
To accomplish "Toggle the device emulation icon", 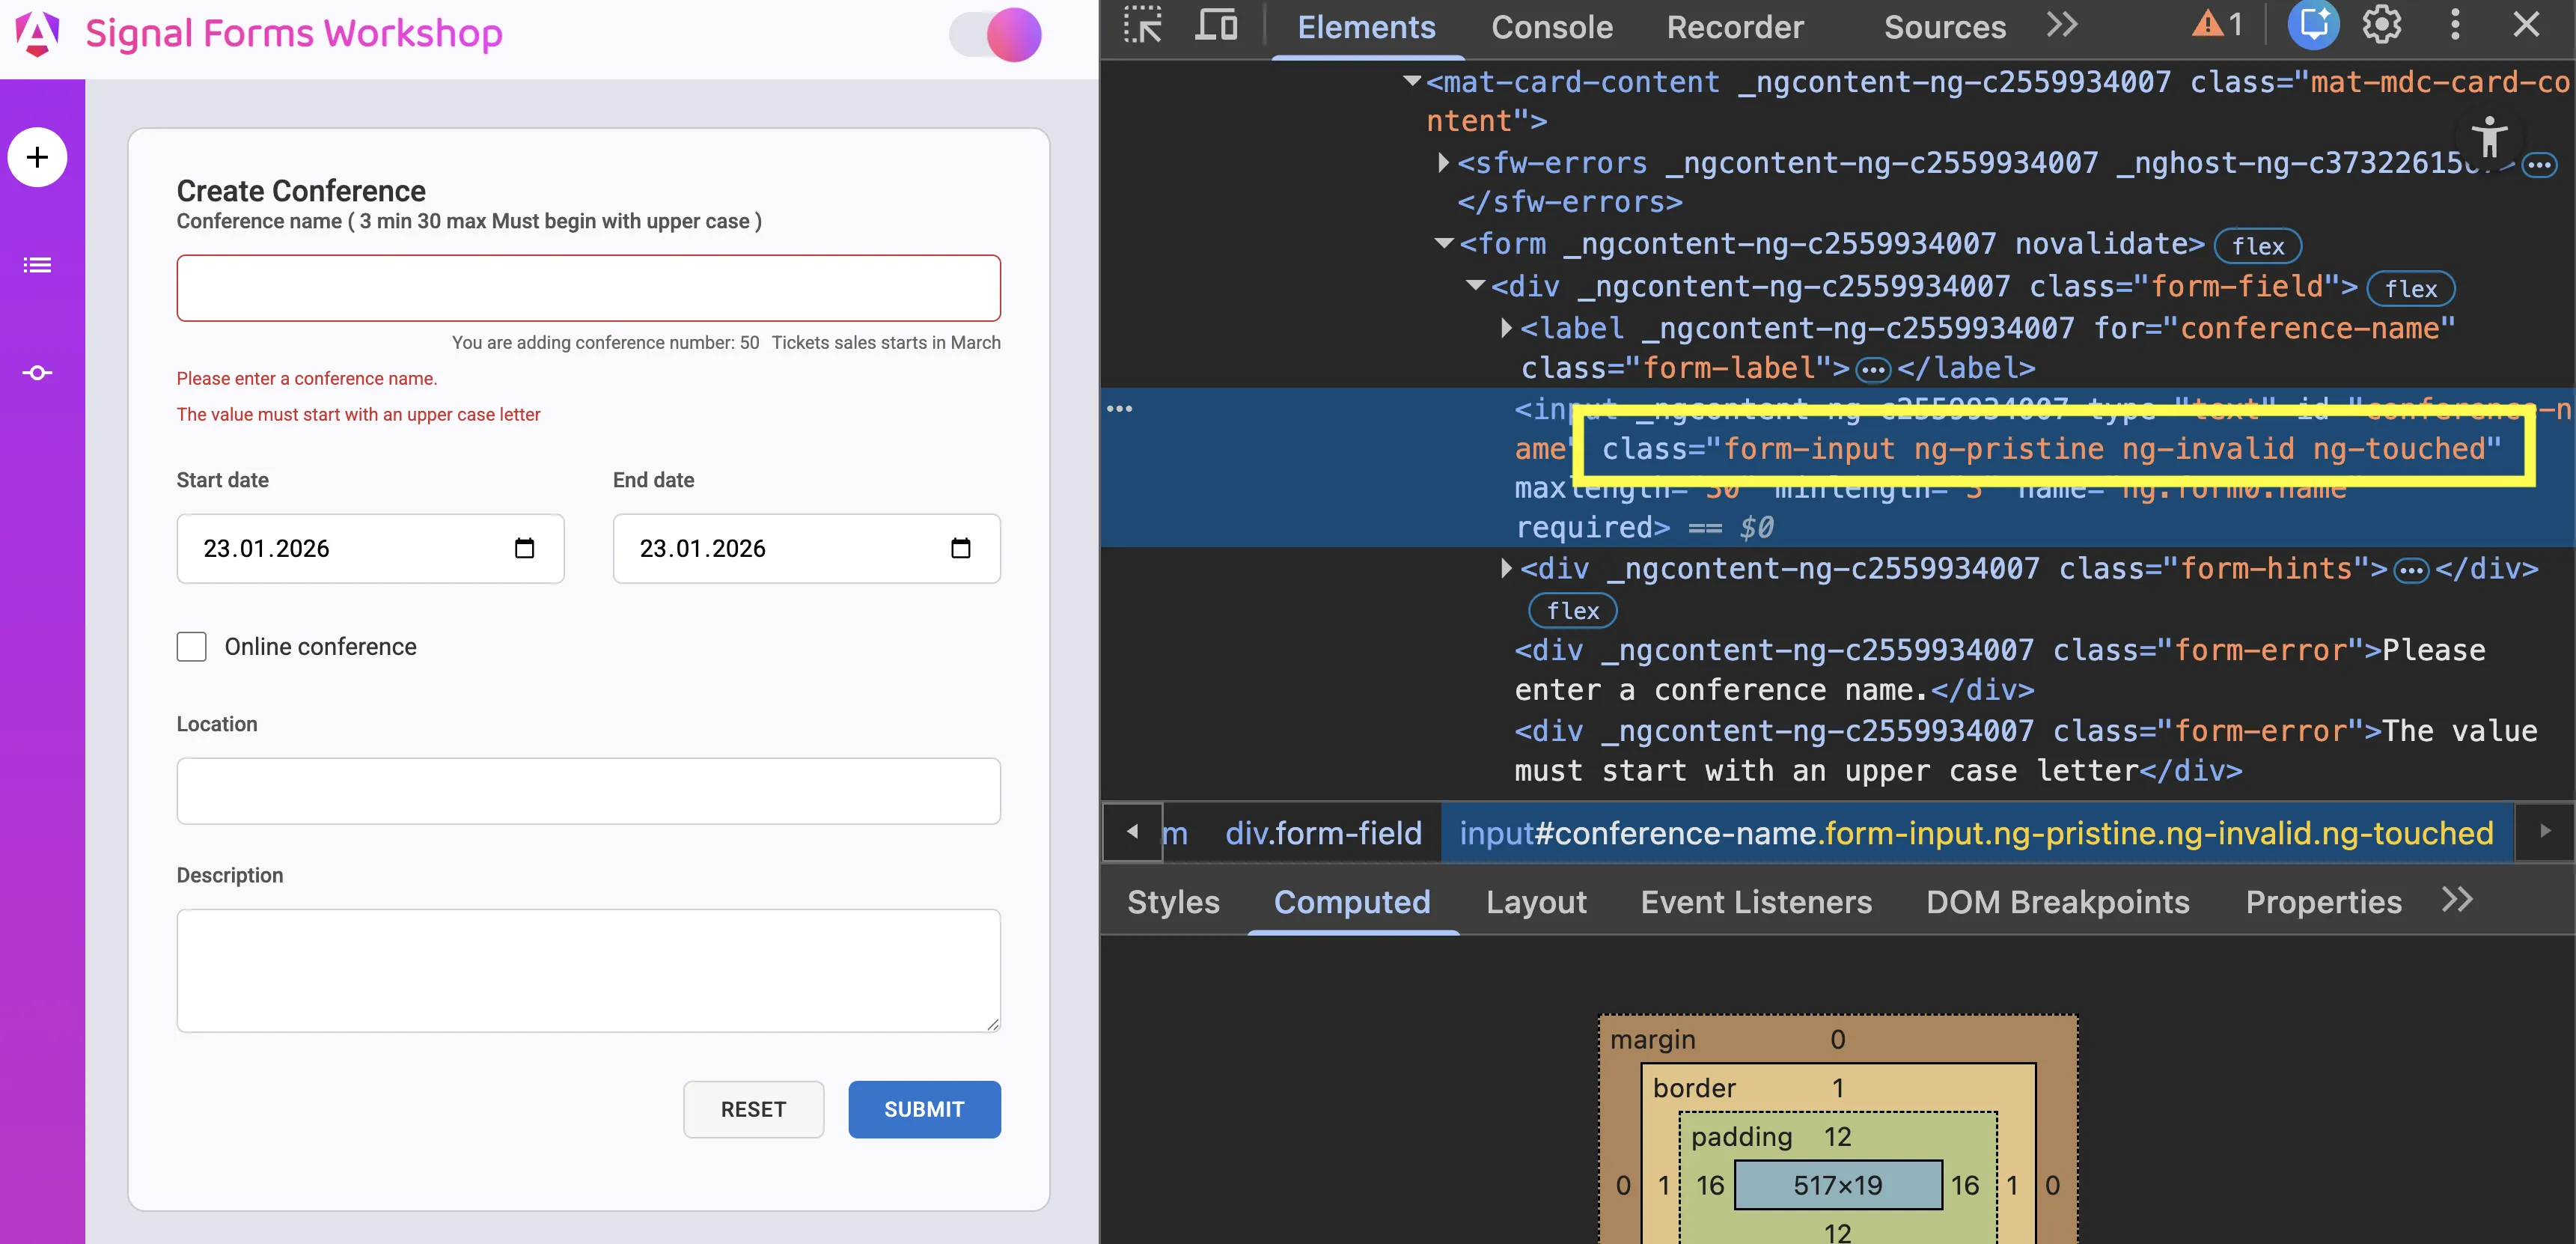I will [x=1215, y=25].
